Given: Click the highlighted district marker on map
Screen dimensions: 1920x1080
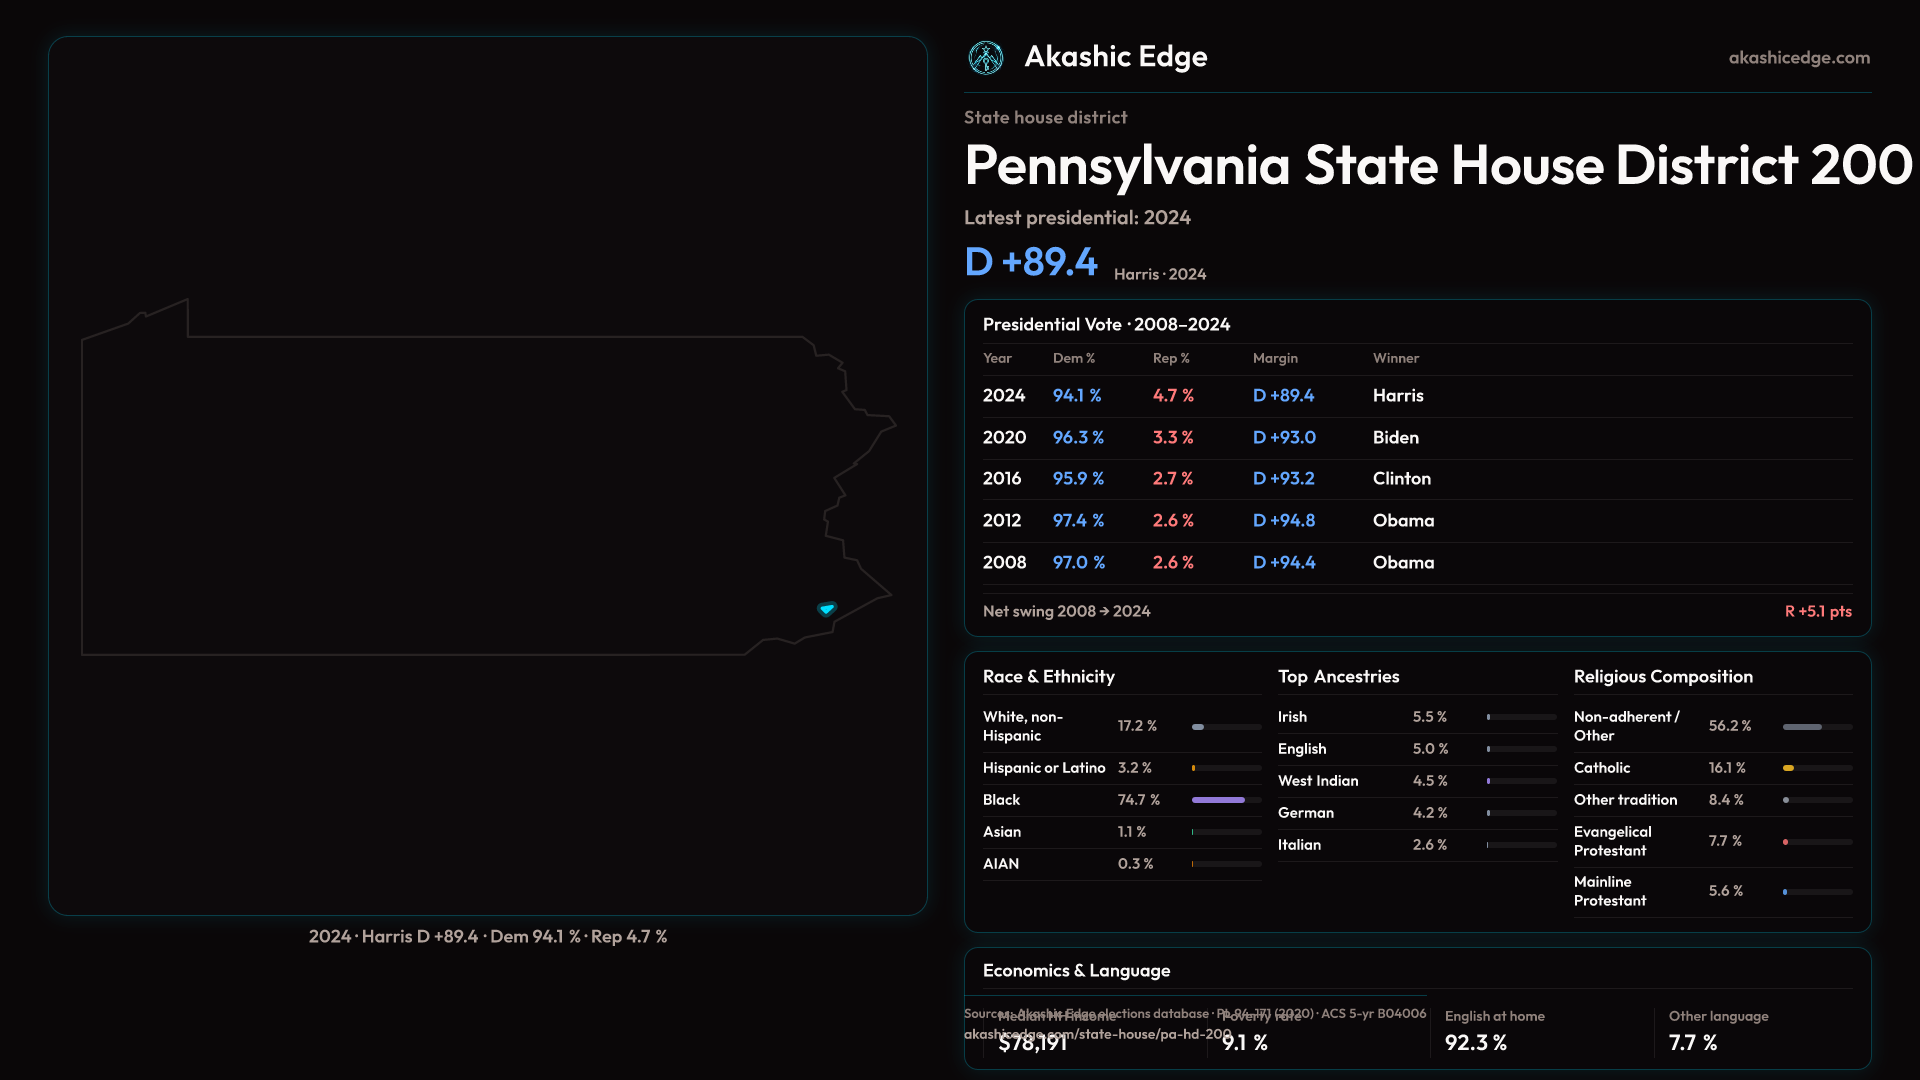Looking at the screenshot, I should 827,609.
